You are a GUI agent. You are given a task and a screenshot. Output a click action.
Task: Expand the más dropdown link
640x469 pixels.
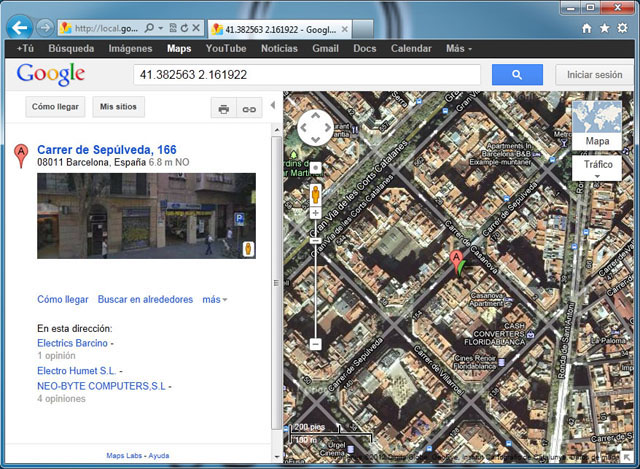(215, 299)
